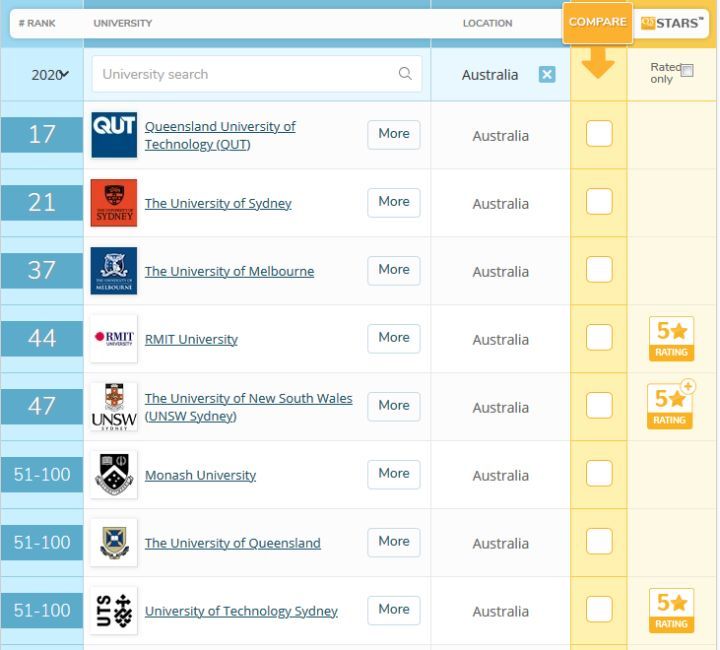
Task: Open University of Technology Sydney link
Action: (241, 611)
